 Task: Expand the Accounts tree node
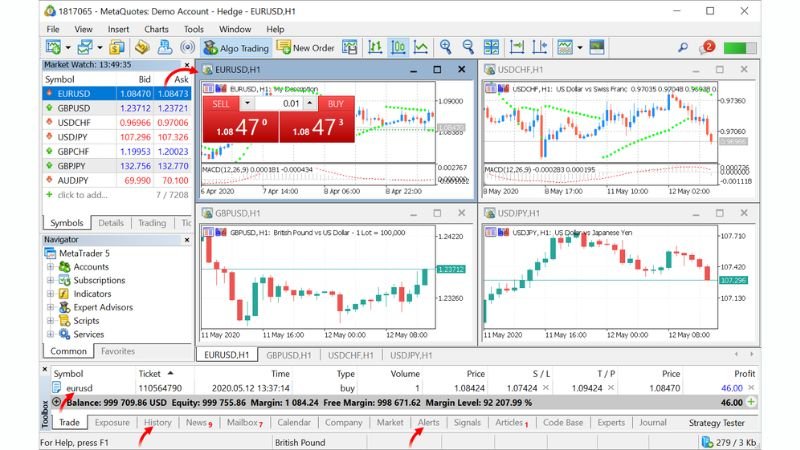point(50,266)
